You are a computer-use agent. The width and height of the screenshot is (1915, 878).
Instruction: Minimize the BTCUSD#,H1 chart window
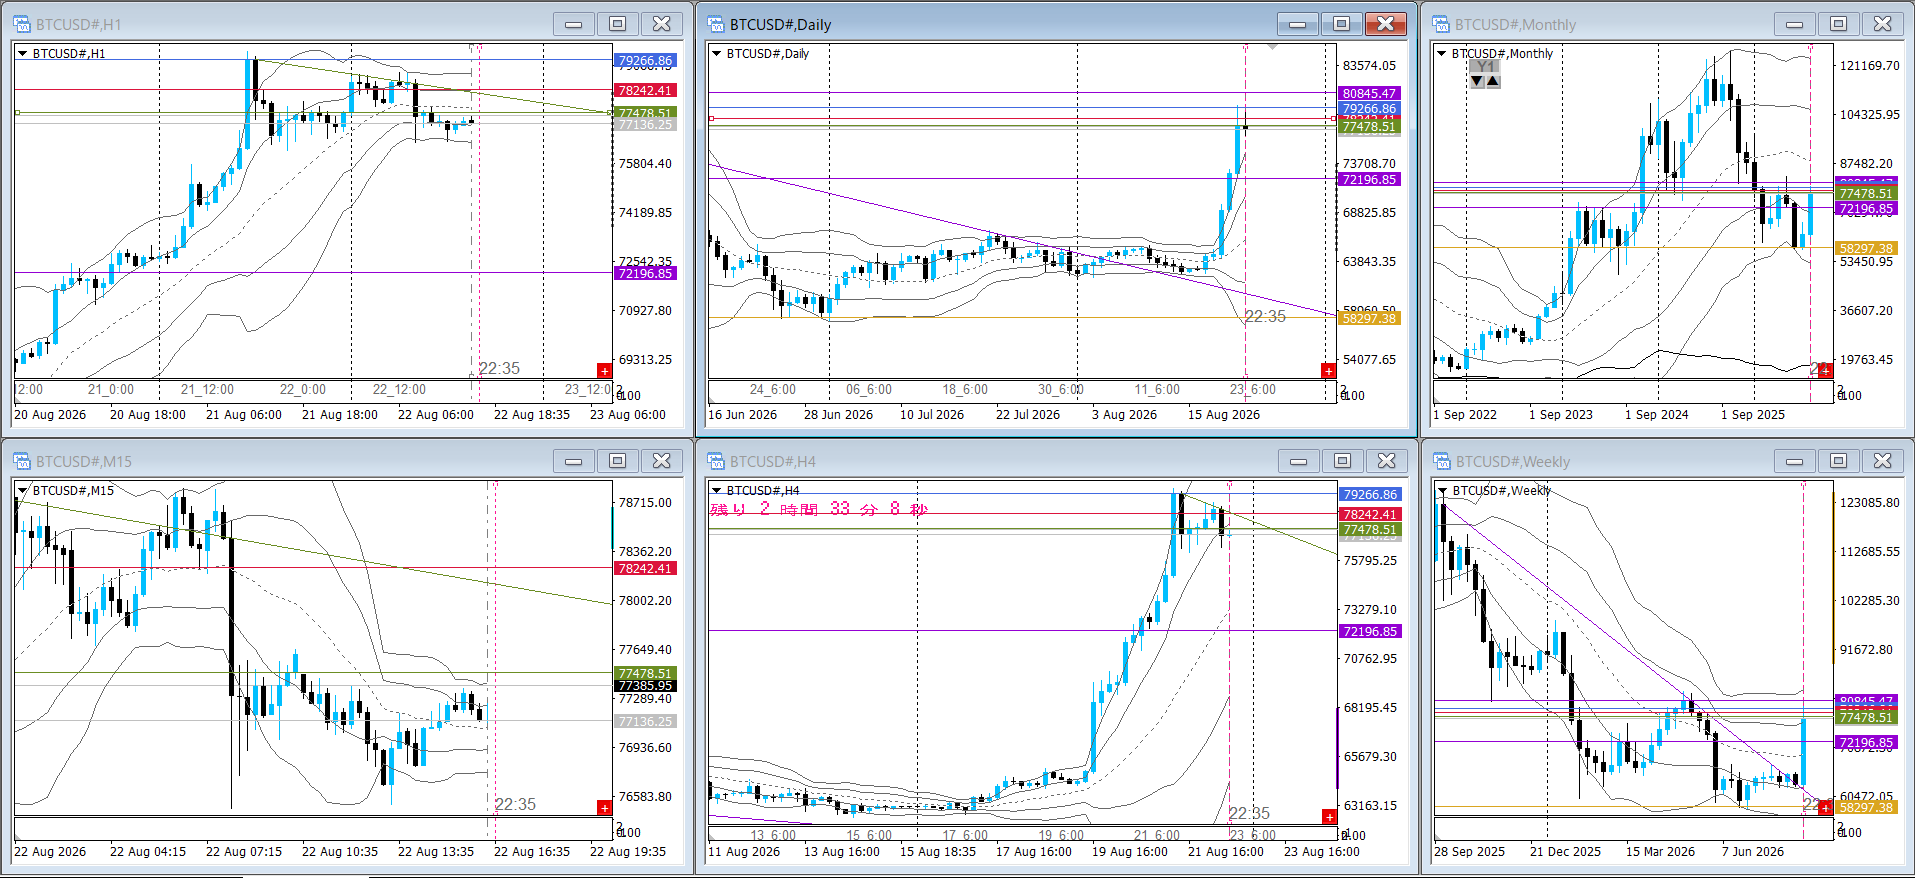pos(574,24)
